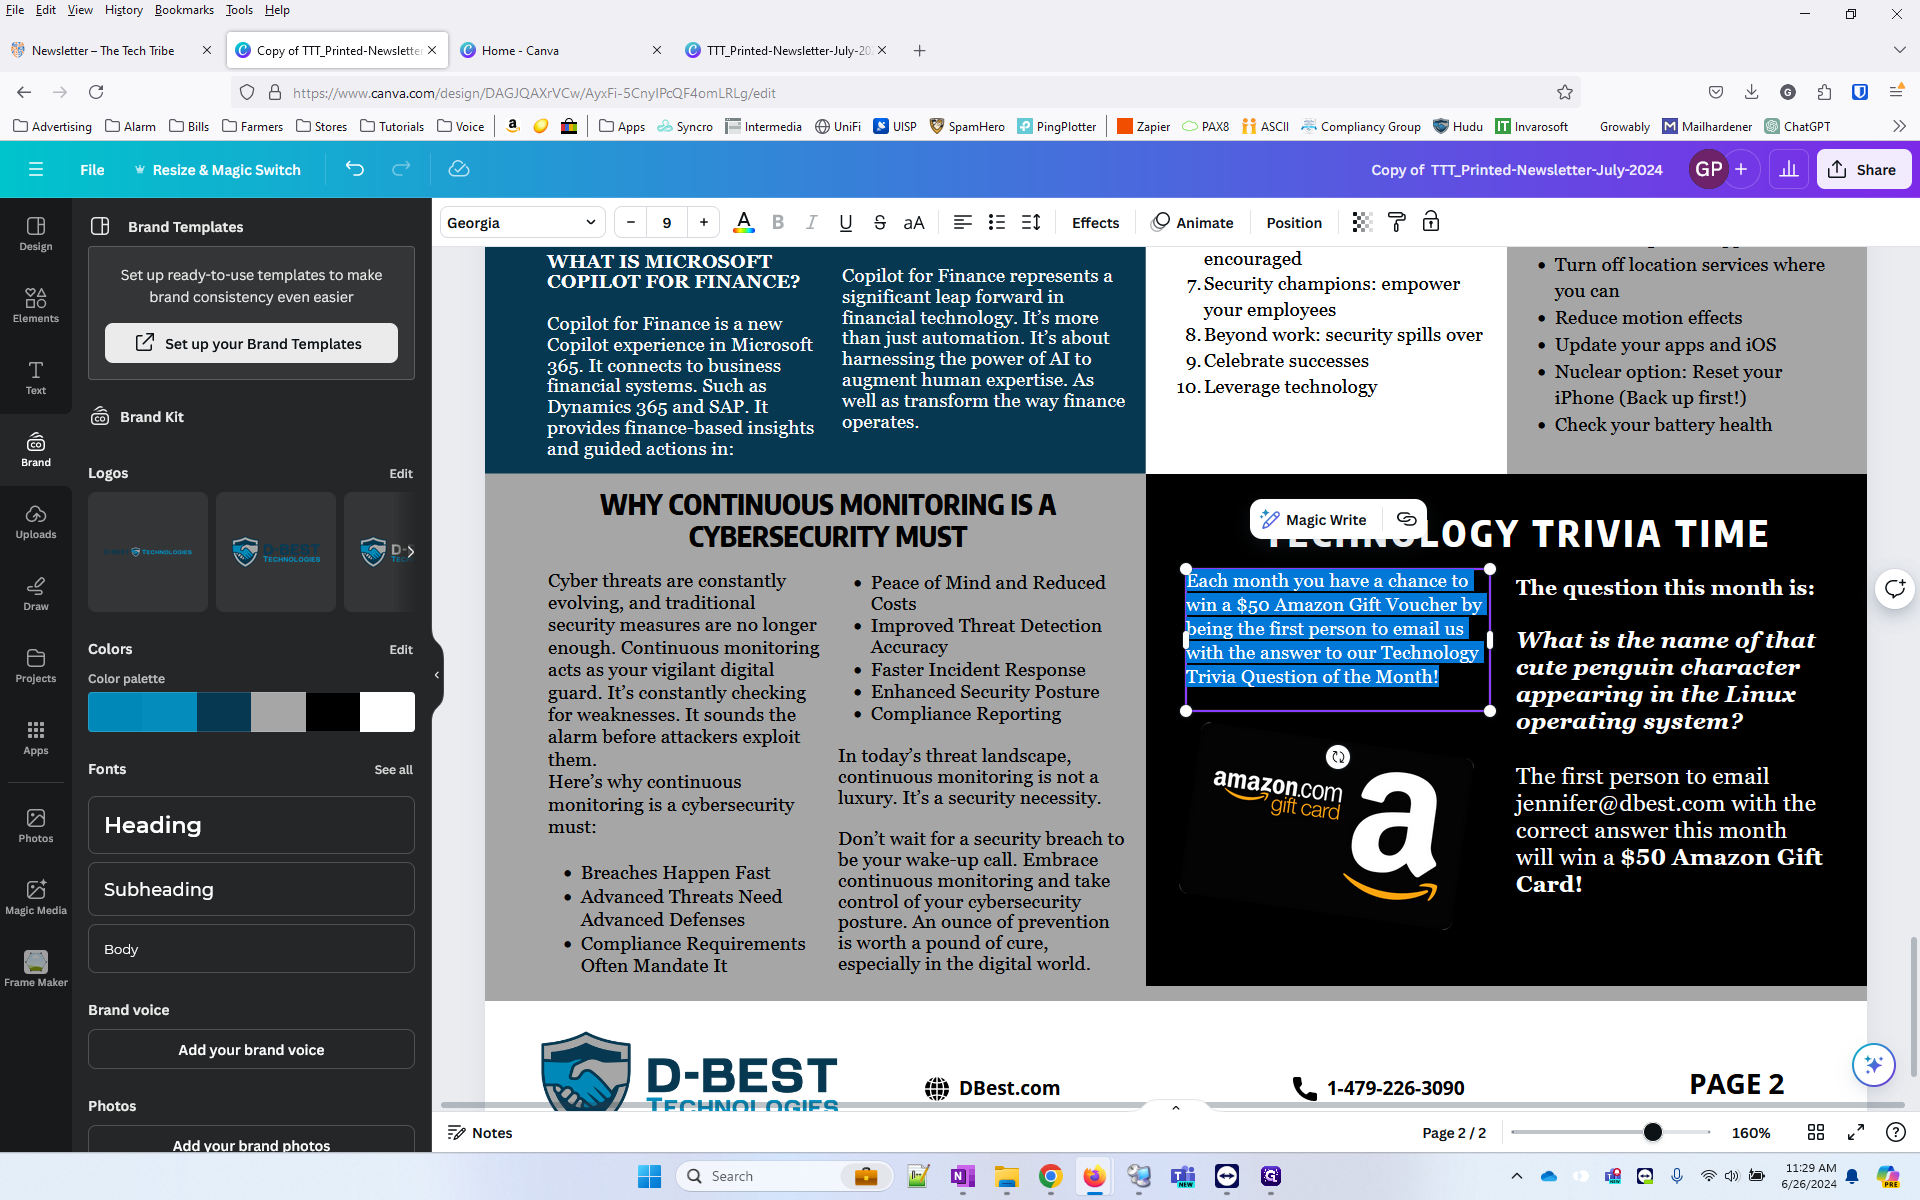Click the add comment bubble icon
1920x1200 pixels.
pyautogui.click(x=1894, y=588)
